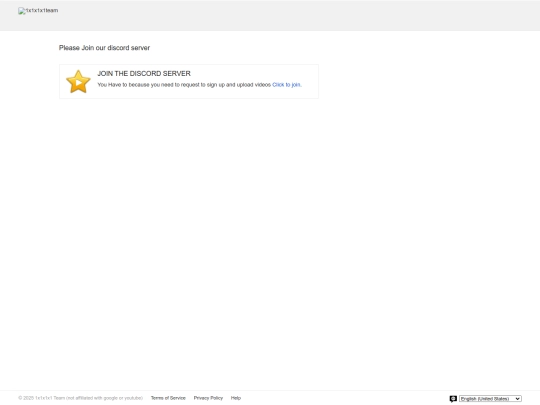Image resolution: width=540 pixels, height=405 pixels.
Task: Open the Help footer link
Action: click(236, 398)
